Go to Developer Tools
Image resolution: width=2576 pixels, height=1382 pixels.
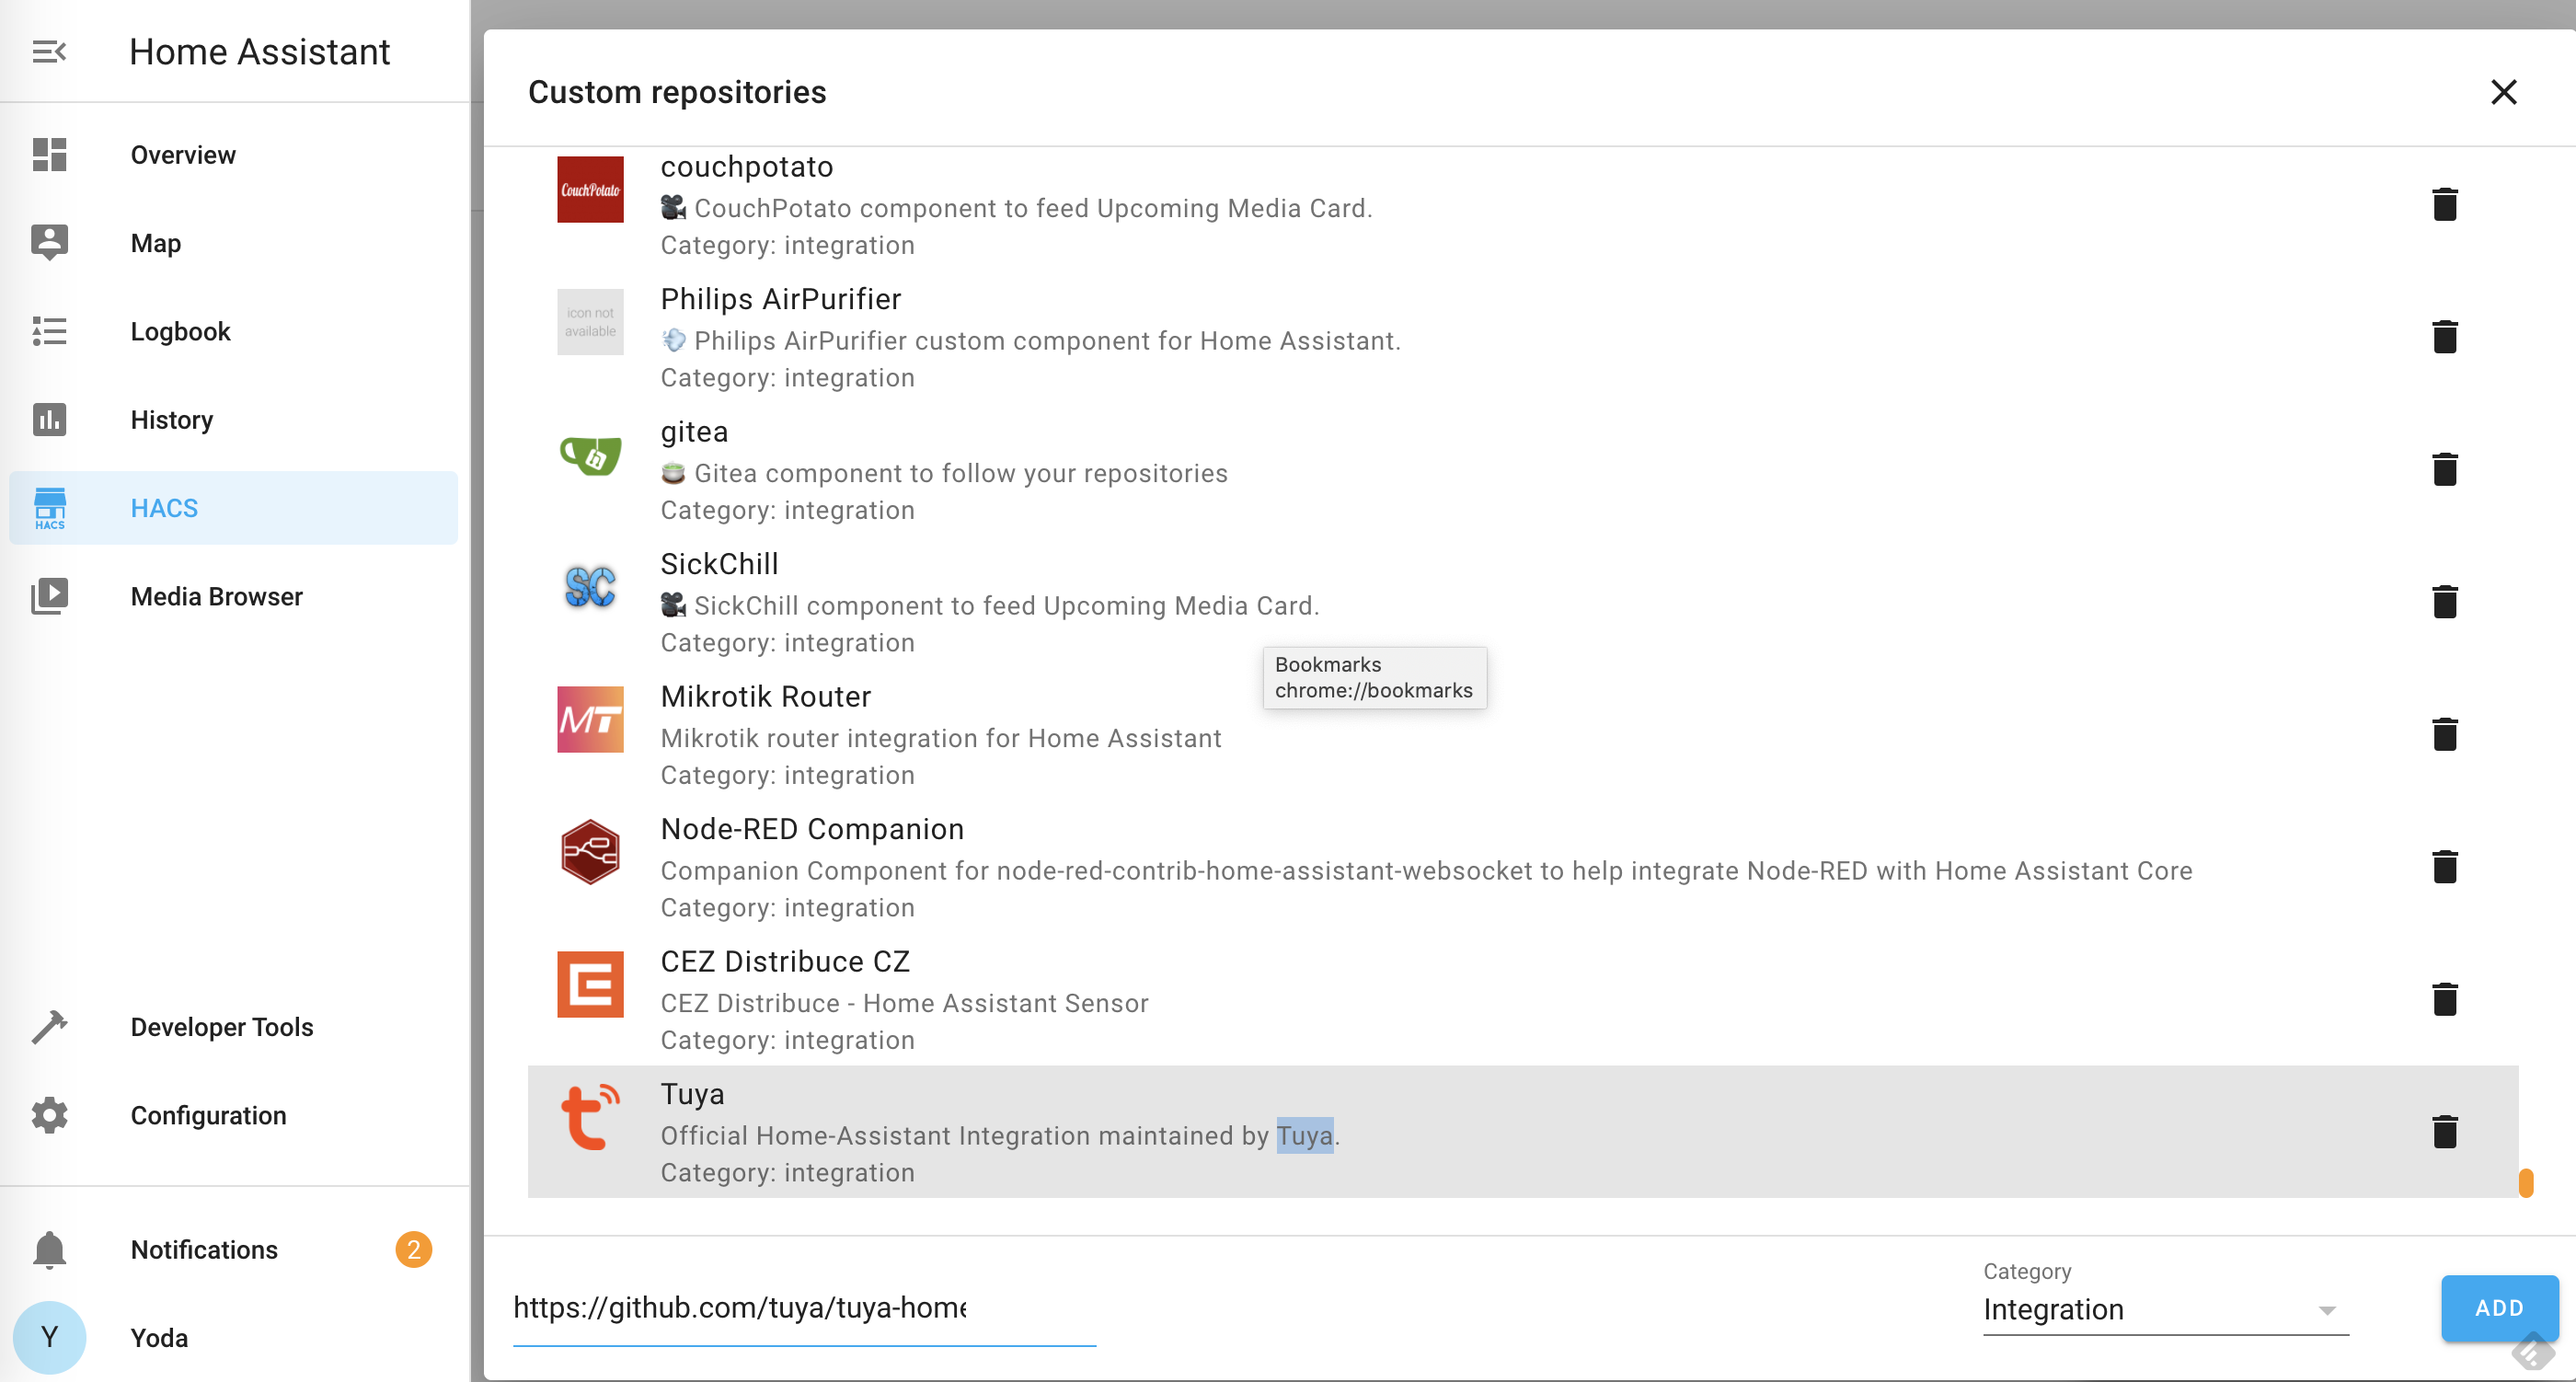coord(221,1027)
